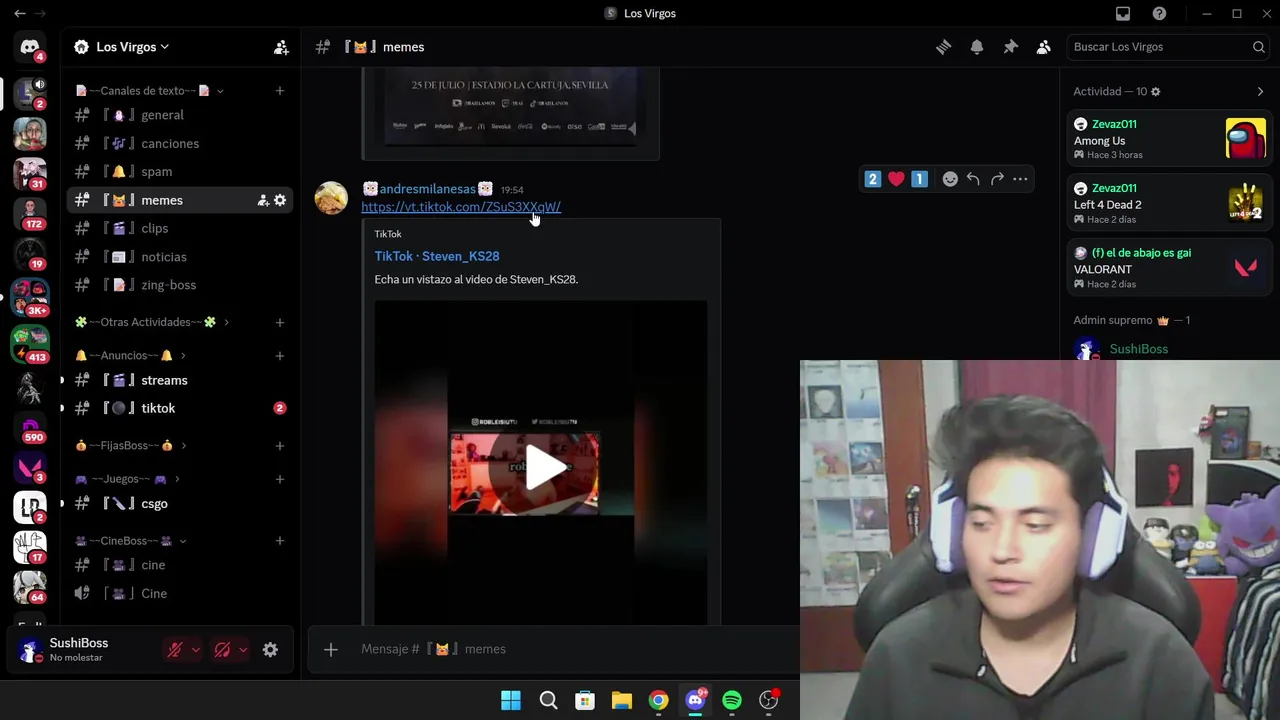Toggle the number 1 reaction
Viewport: 1280px width, 720px height.
(x=919, y=179)
